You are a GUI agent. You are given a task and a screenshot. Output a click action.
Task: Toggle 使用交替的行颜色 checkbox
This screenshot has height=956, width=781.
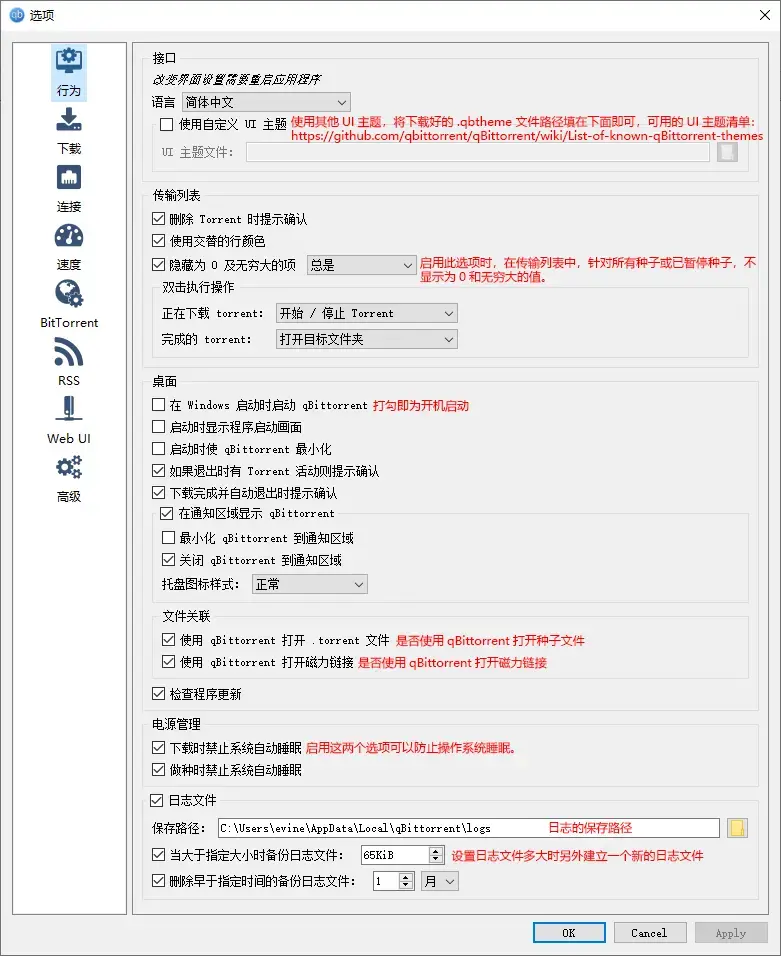pyautogui.click(x=159, y=240)
